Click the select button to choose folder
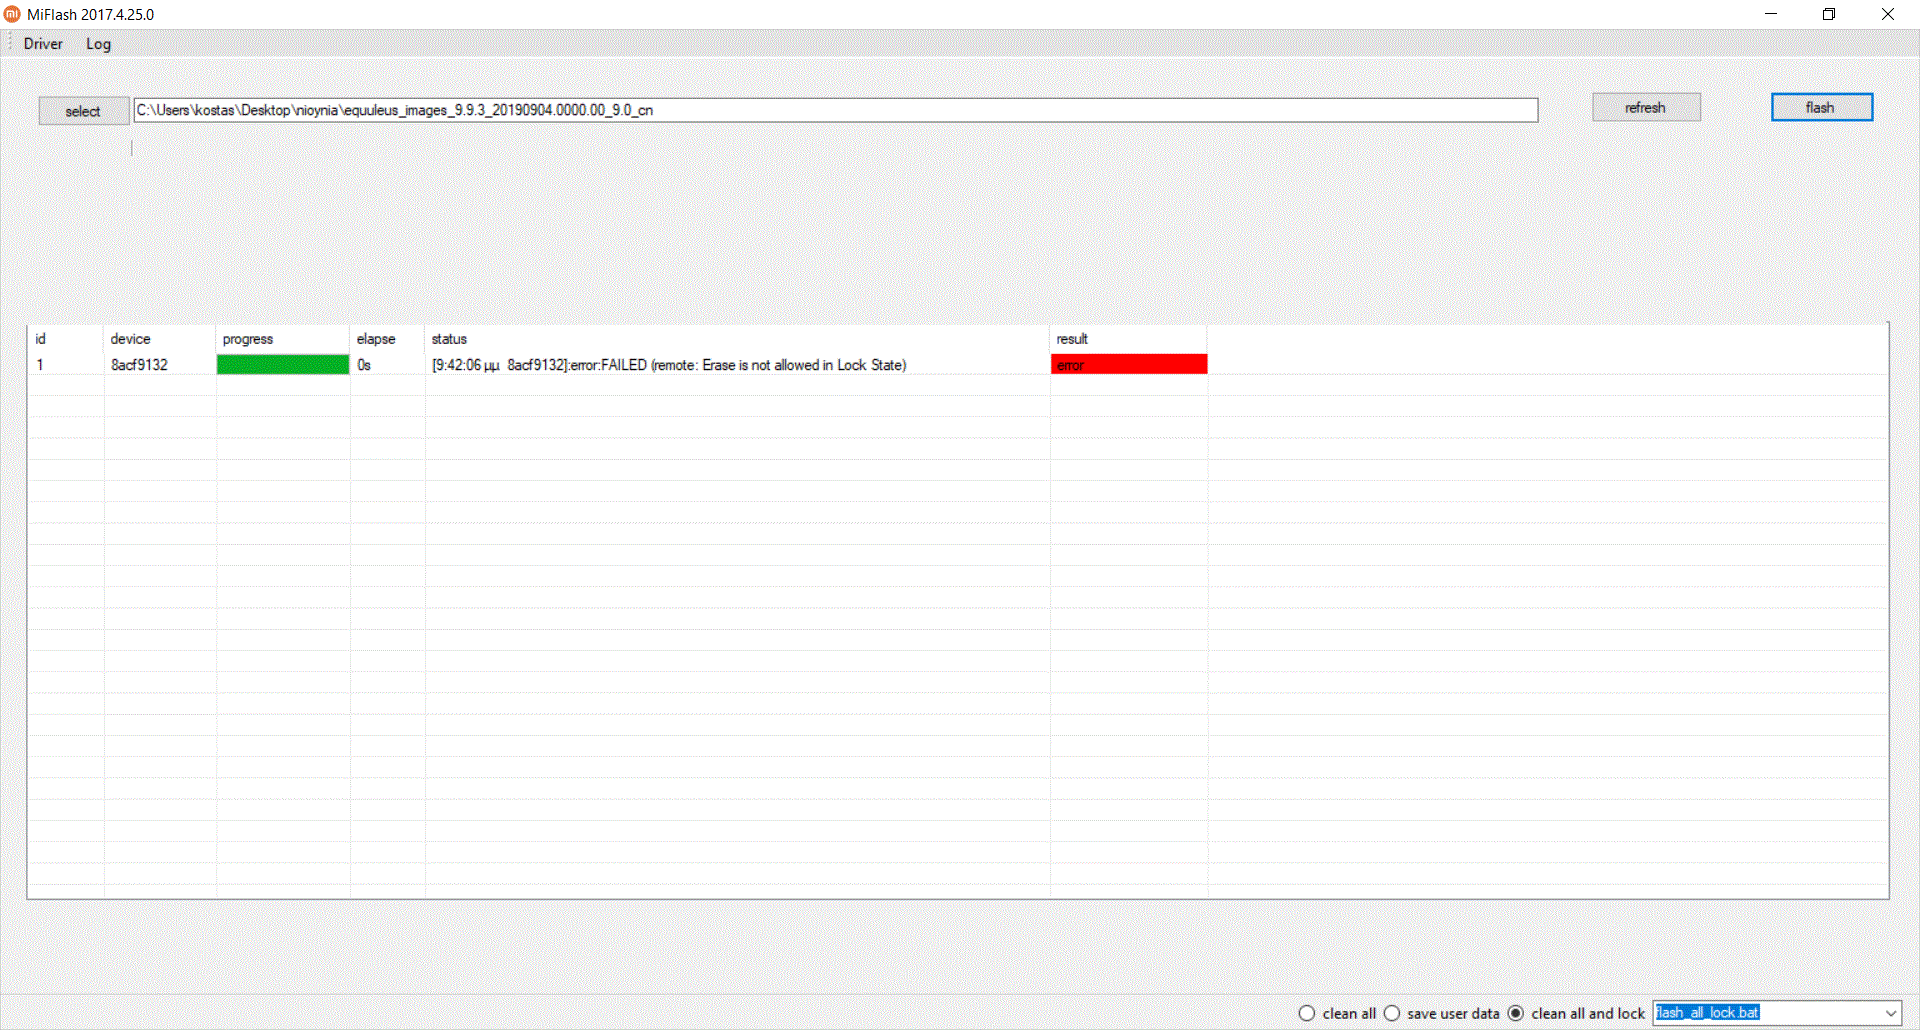Image resolution: width=1920 pixels, height=1030 pixels. (x=84, y=111)
